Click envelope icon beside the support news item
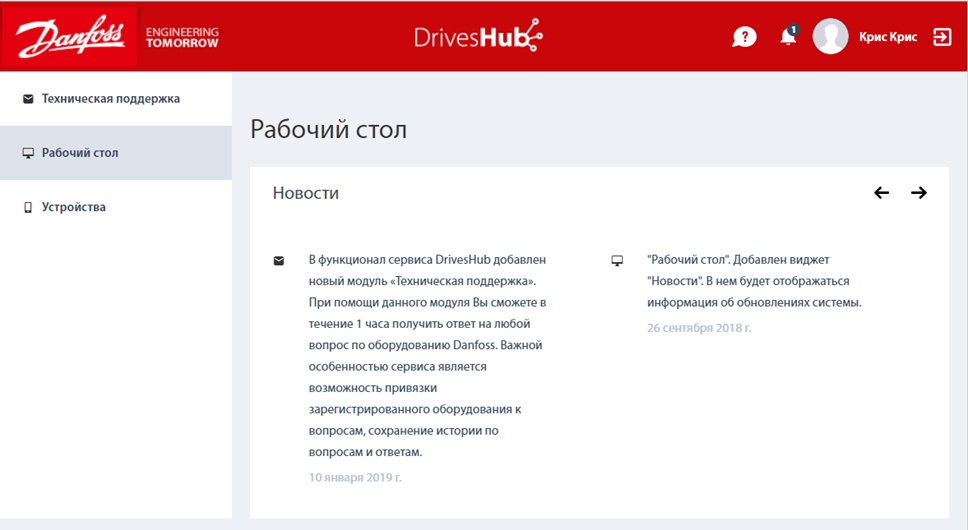This screenshot has width=968, height=530. [x=279, y=261]
